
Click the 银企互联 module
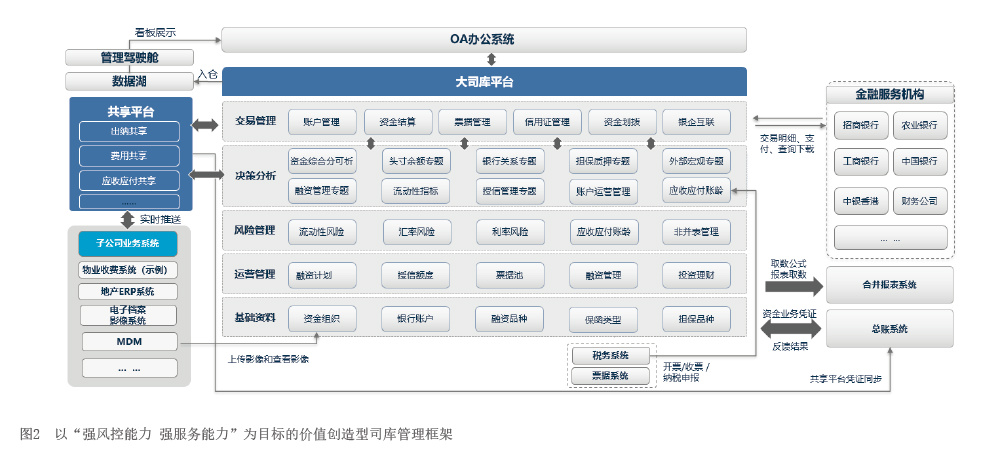tap(697, 122)
